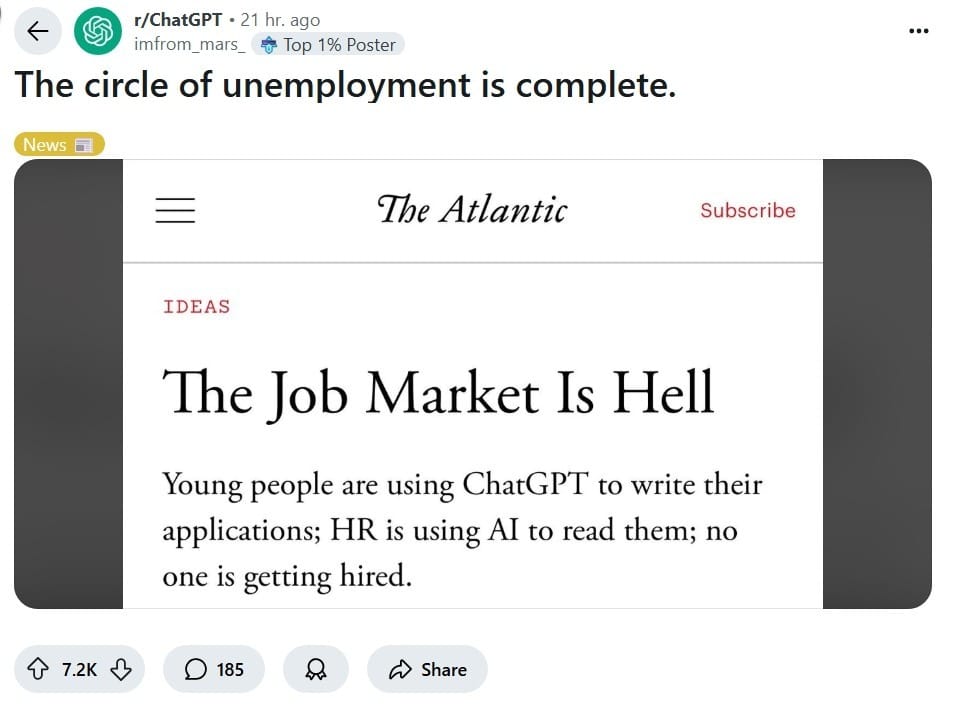Click the post title about unemployment circle
The width and height of the screenshot is (955, 706).
pyautogui.click(x=345, y=85)
